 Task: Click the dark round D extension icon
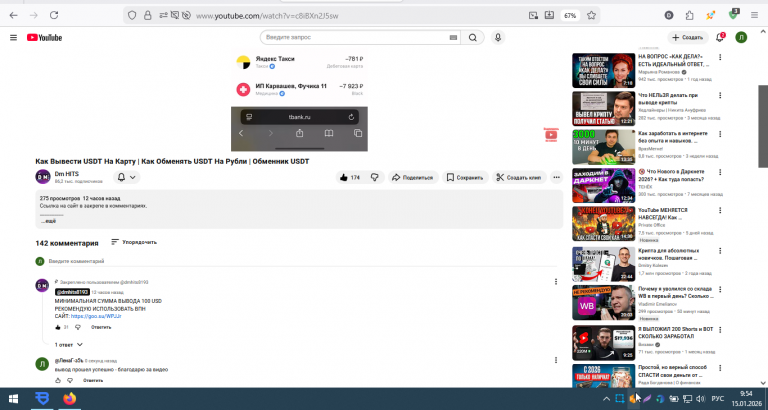coord(669,16)
